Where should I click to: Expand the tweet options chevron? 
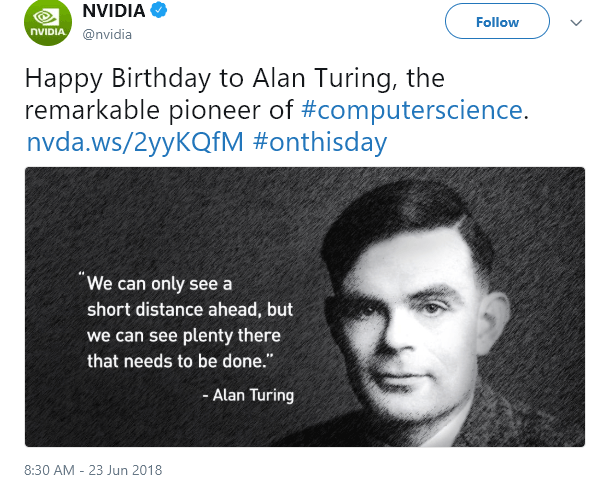[x=576, y=23]
